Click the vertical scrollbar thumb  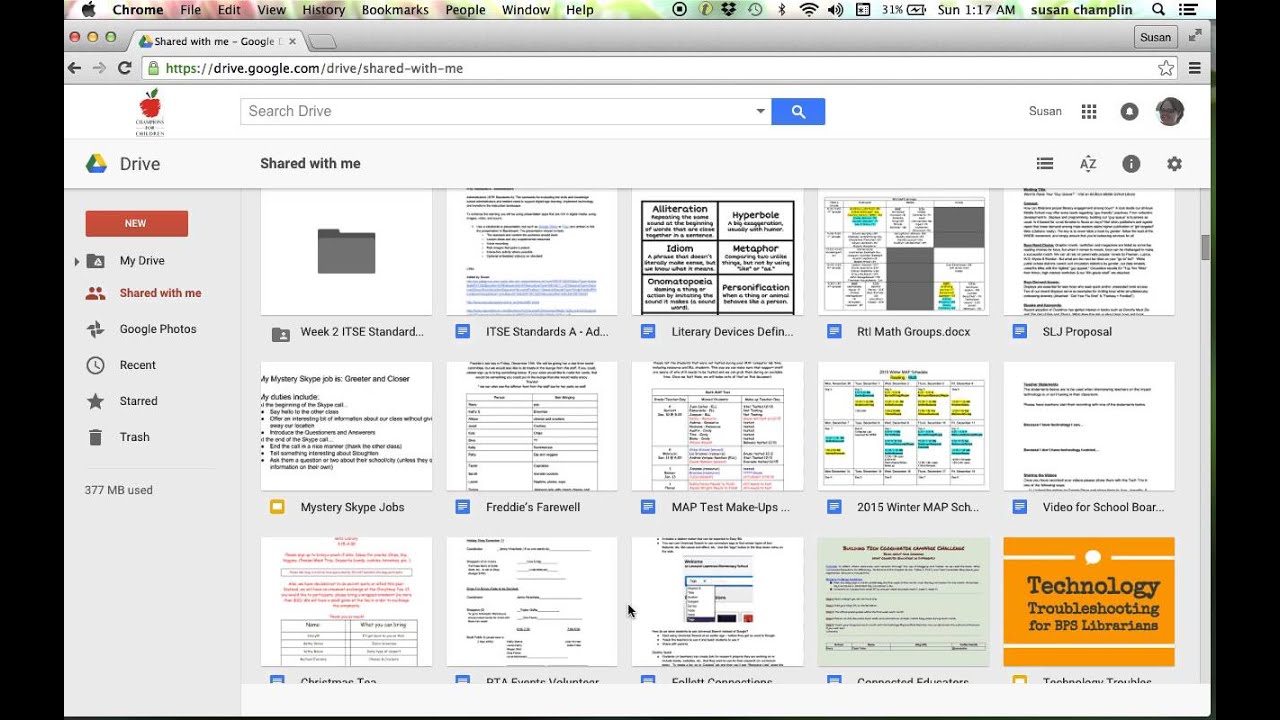(1205, 246)
